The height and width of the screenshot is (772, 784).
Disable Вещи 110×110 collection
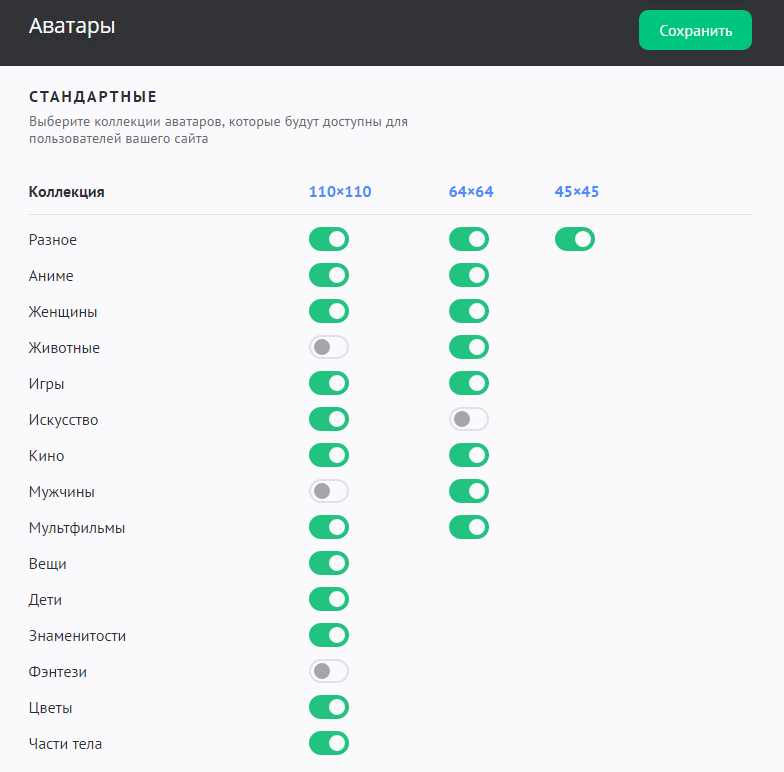tap(329, 564)
